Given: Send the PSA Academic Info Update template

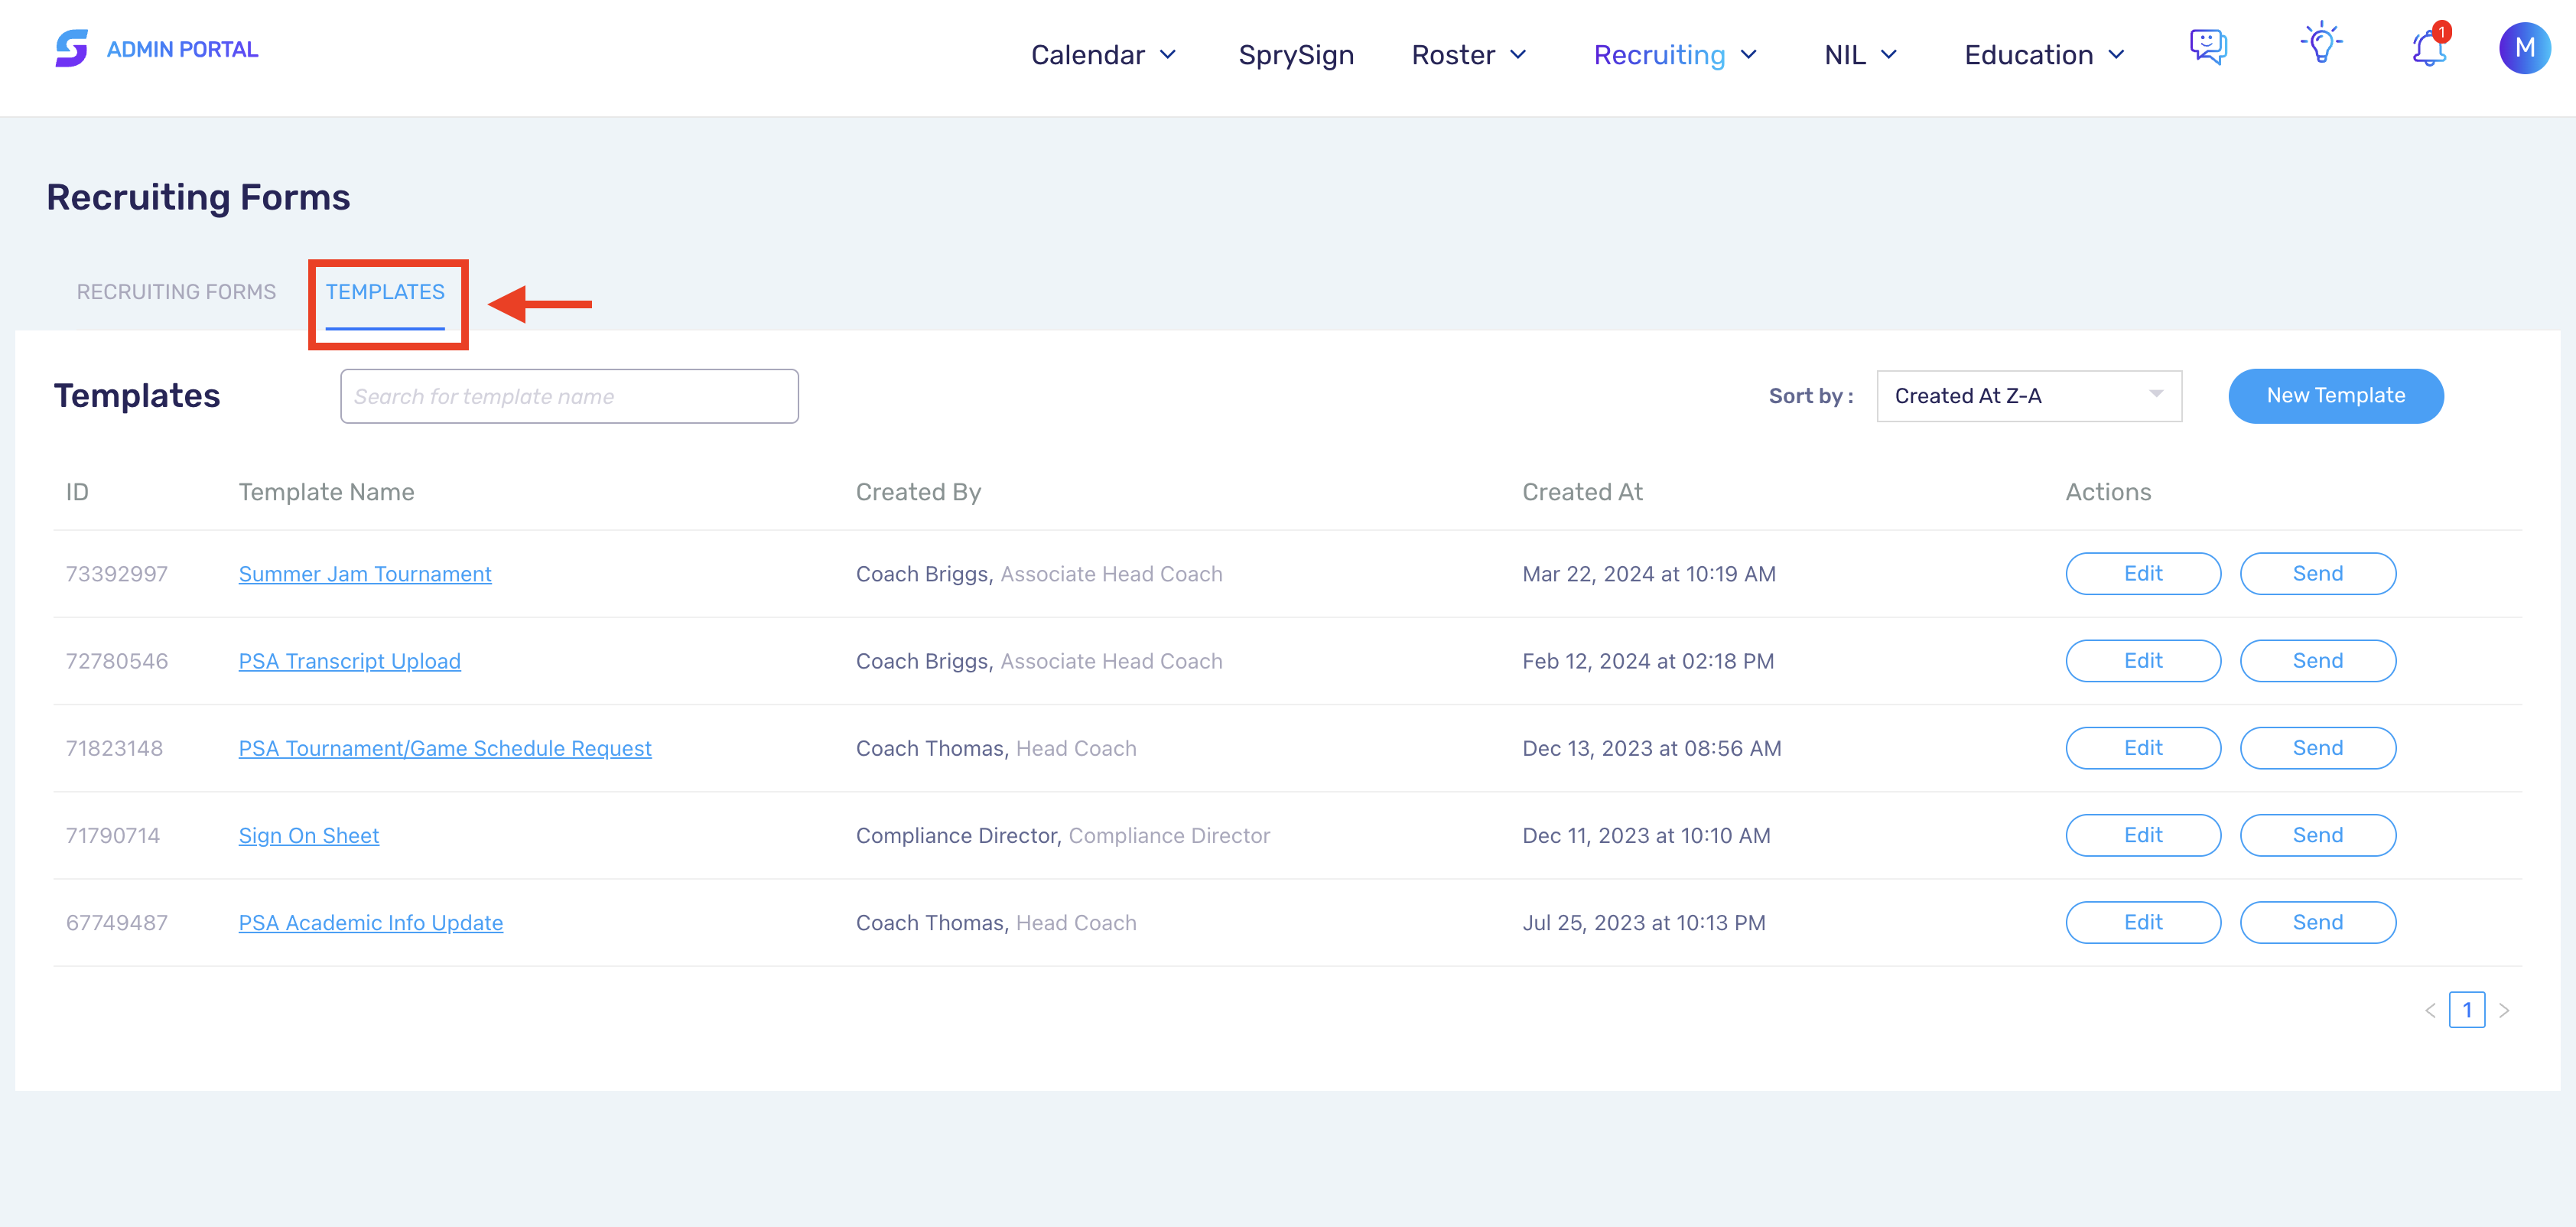Looking at the screenshot, I should (2317, 921).
